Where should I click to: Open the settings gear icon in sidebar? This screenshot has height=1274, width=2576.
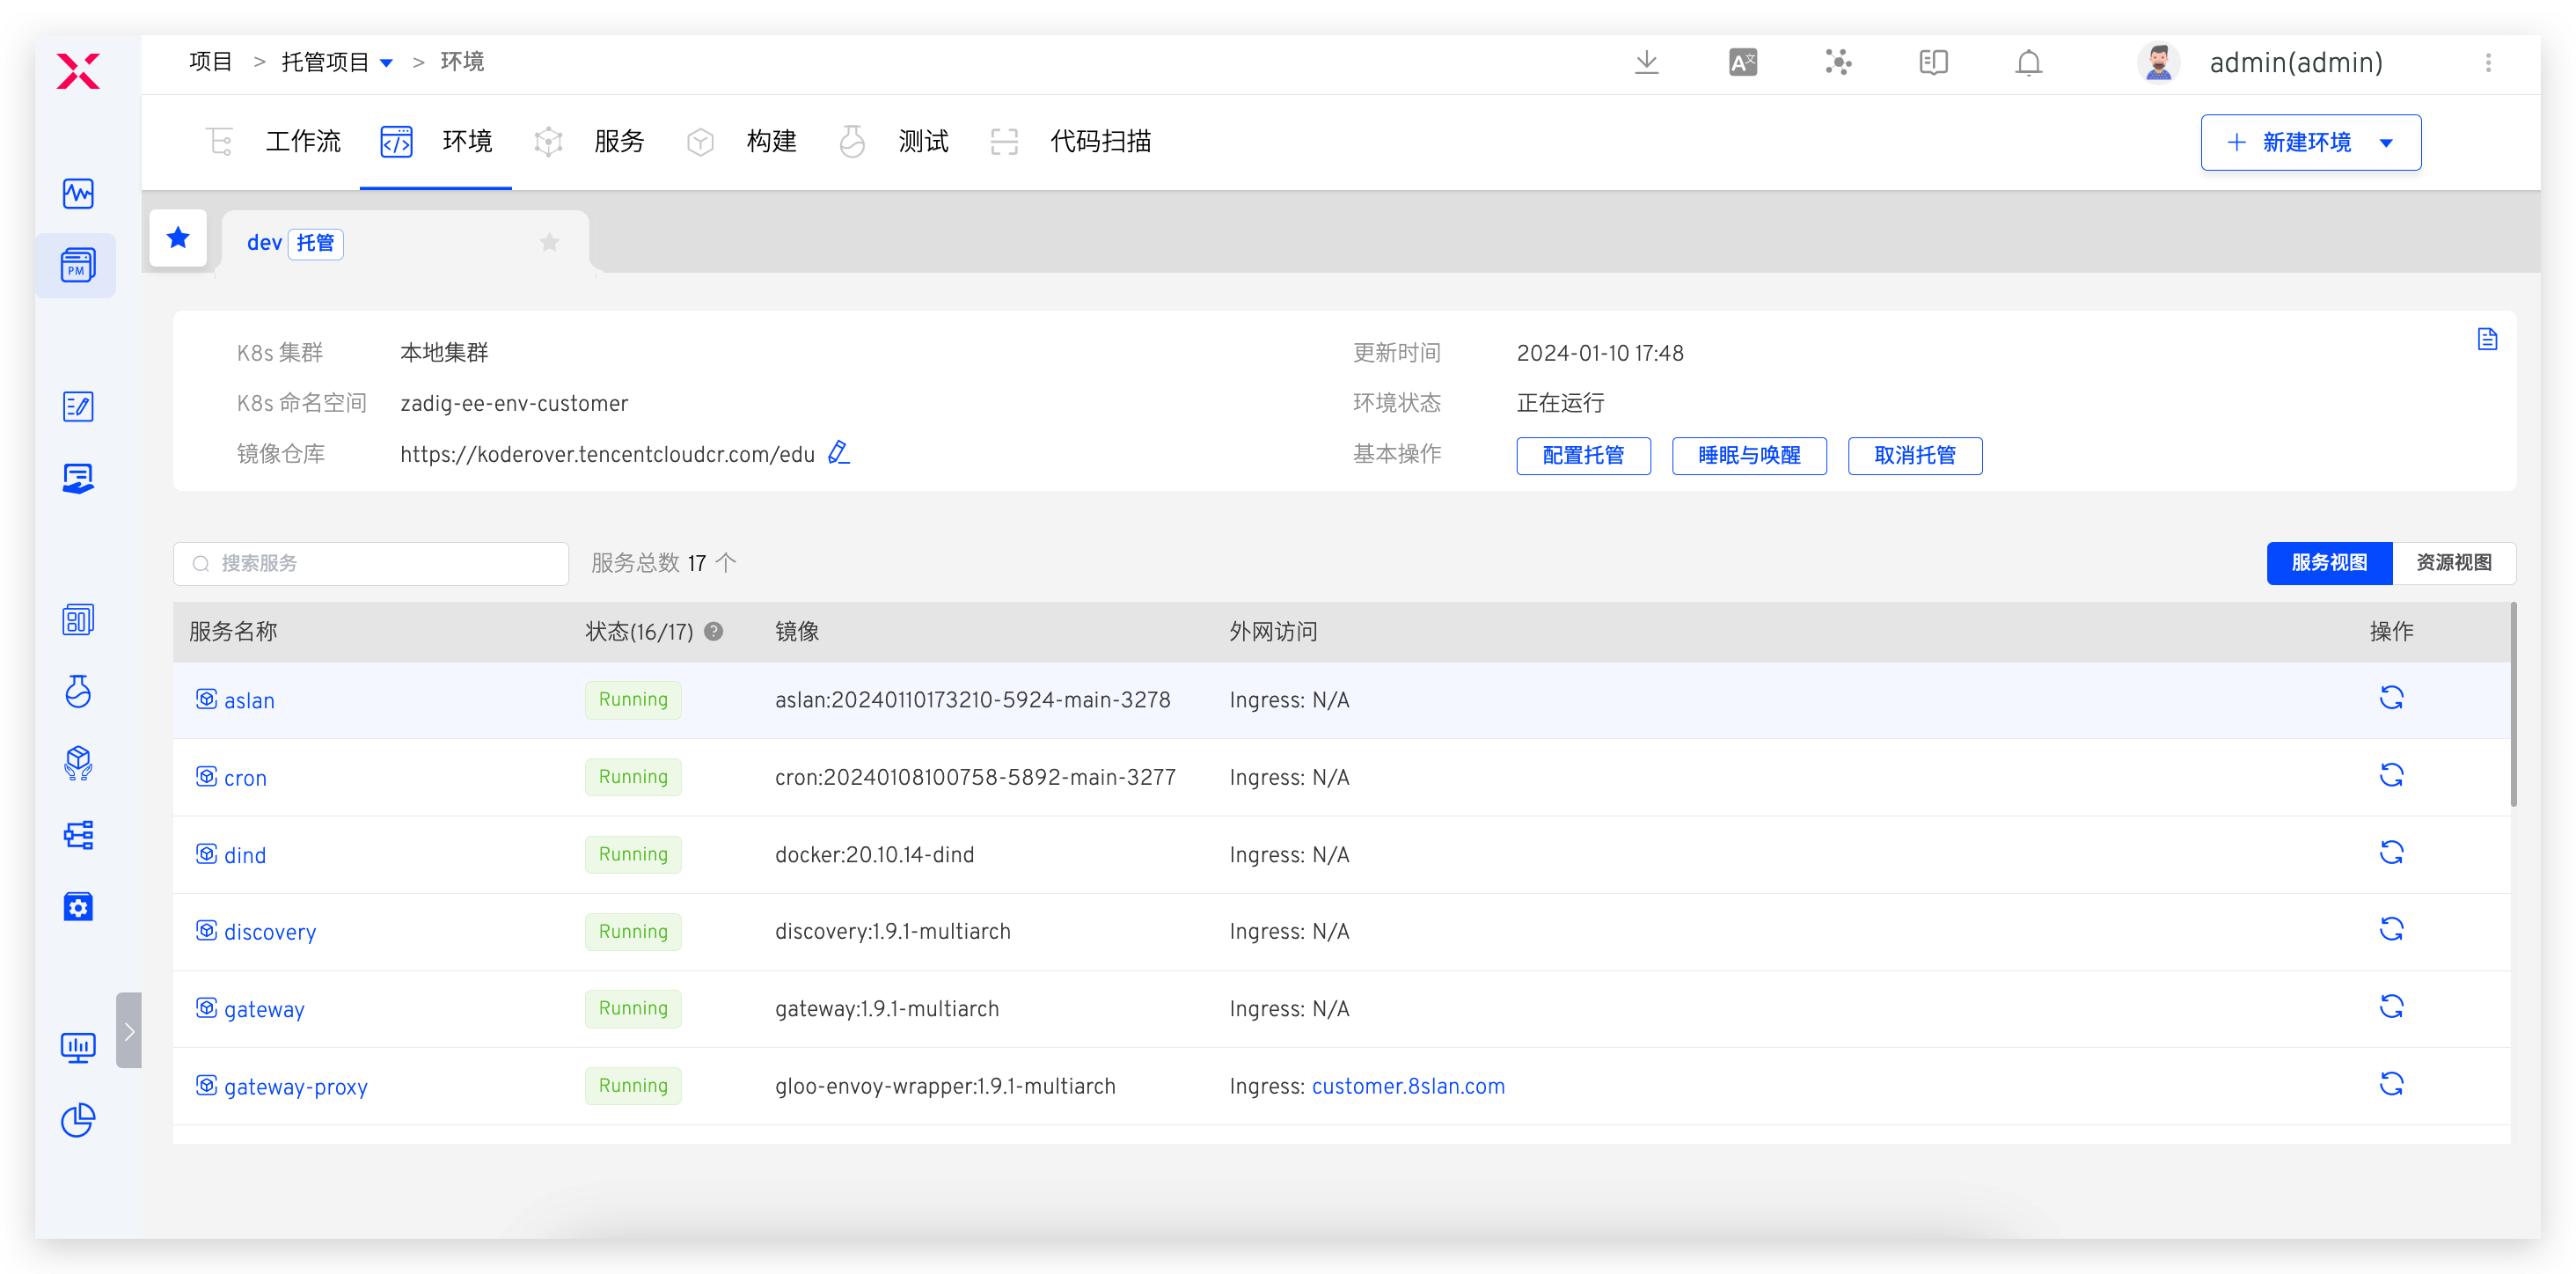(x=77, y=907)
